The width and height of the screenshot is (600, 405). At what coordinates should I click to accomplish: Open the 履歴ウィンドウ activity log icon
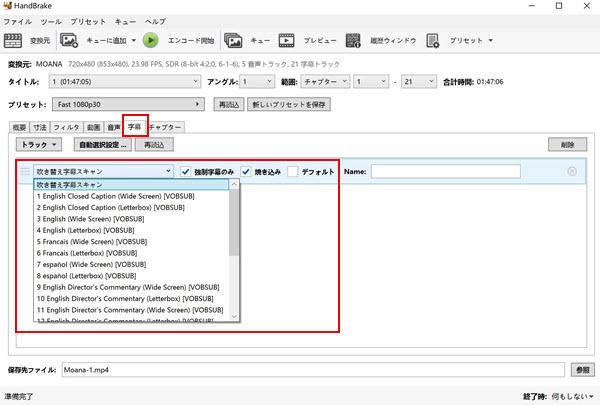pos(353,41)
